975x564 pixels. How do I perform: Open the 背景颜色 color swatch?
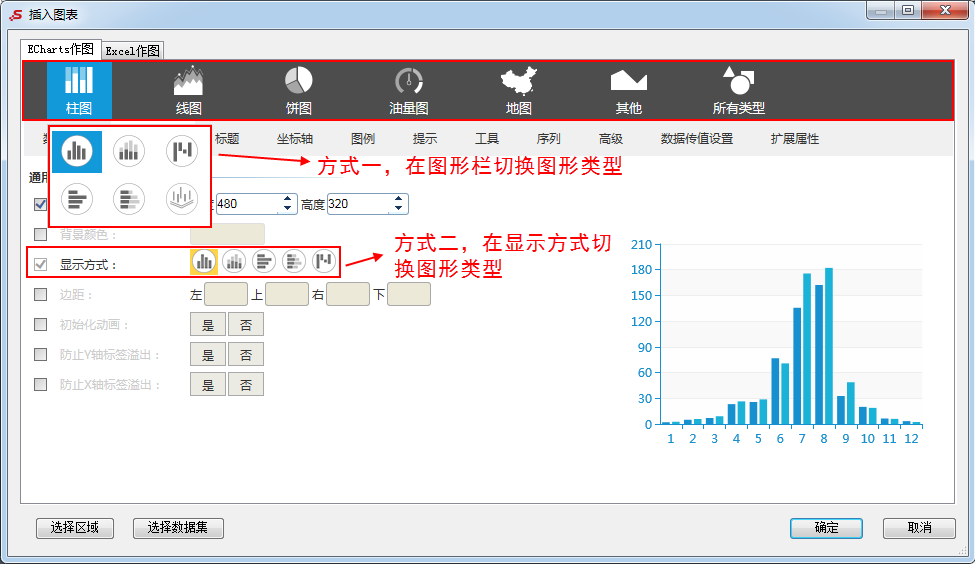(x=227, y=234)
